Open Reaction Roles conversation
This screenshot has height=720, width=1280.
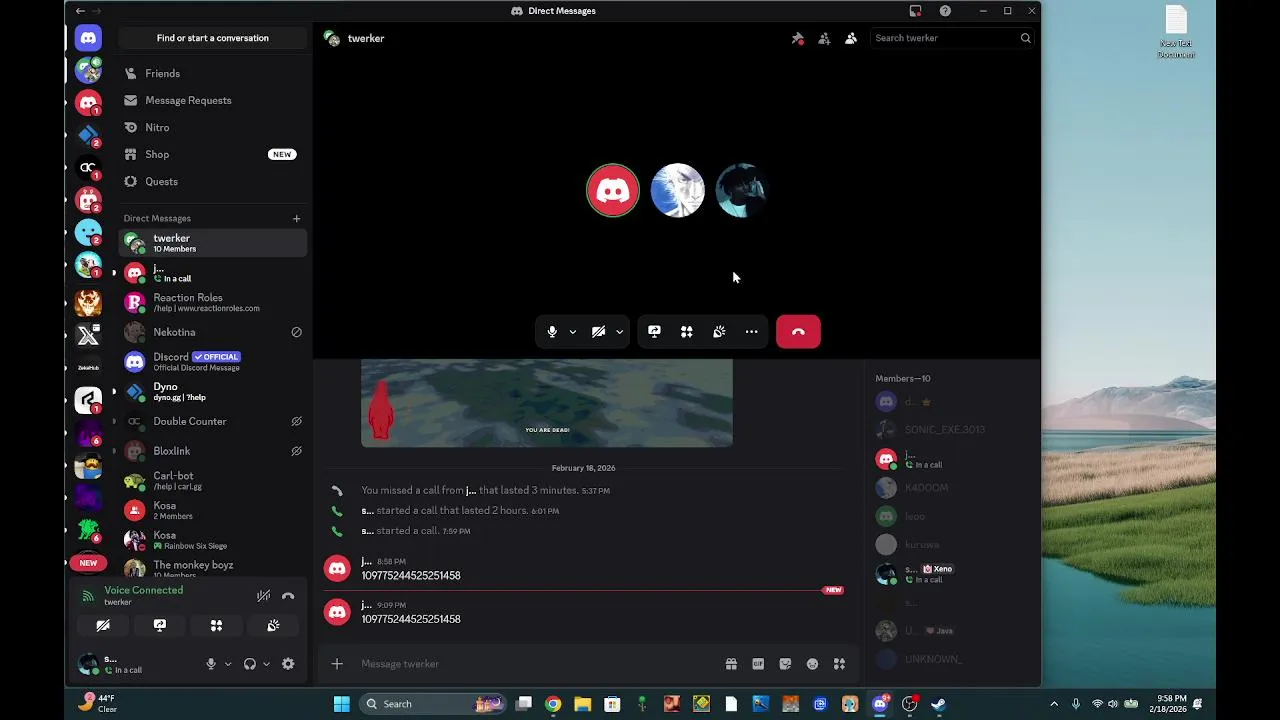212,302
